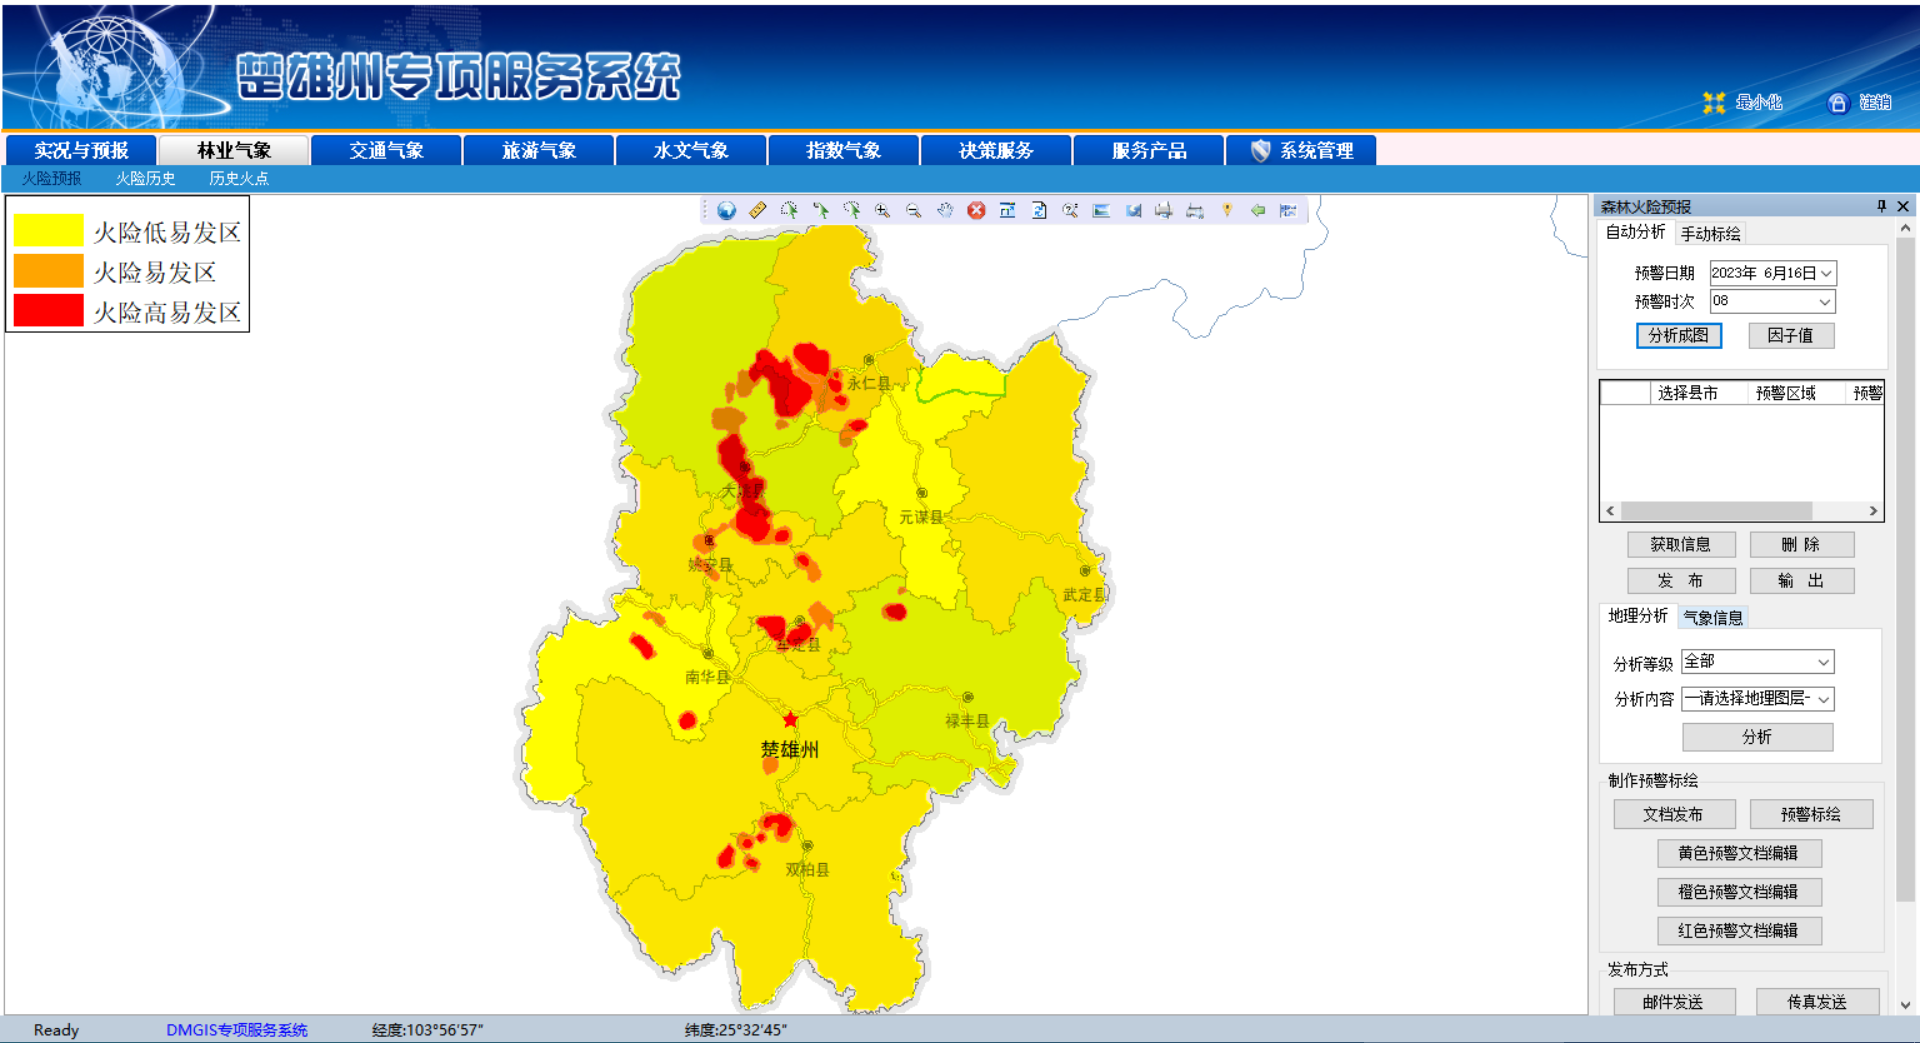The width and height of the screenshot is (1920, 1043).
Task: Switch to the 手动标绘 tab
Action: pos(1710,234)
